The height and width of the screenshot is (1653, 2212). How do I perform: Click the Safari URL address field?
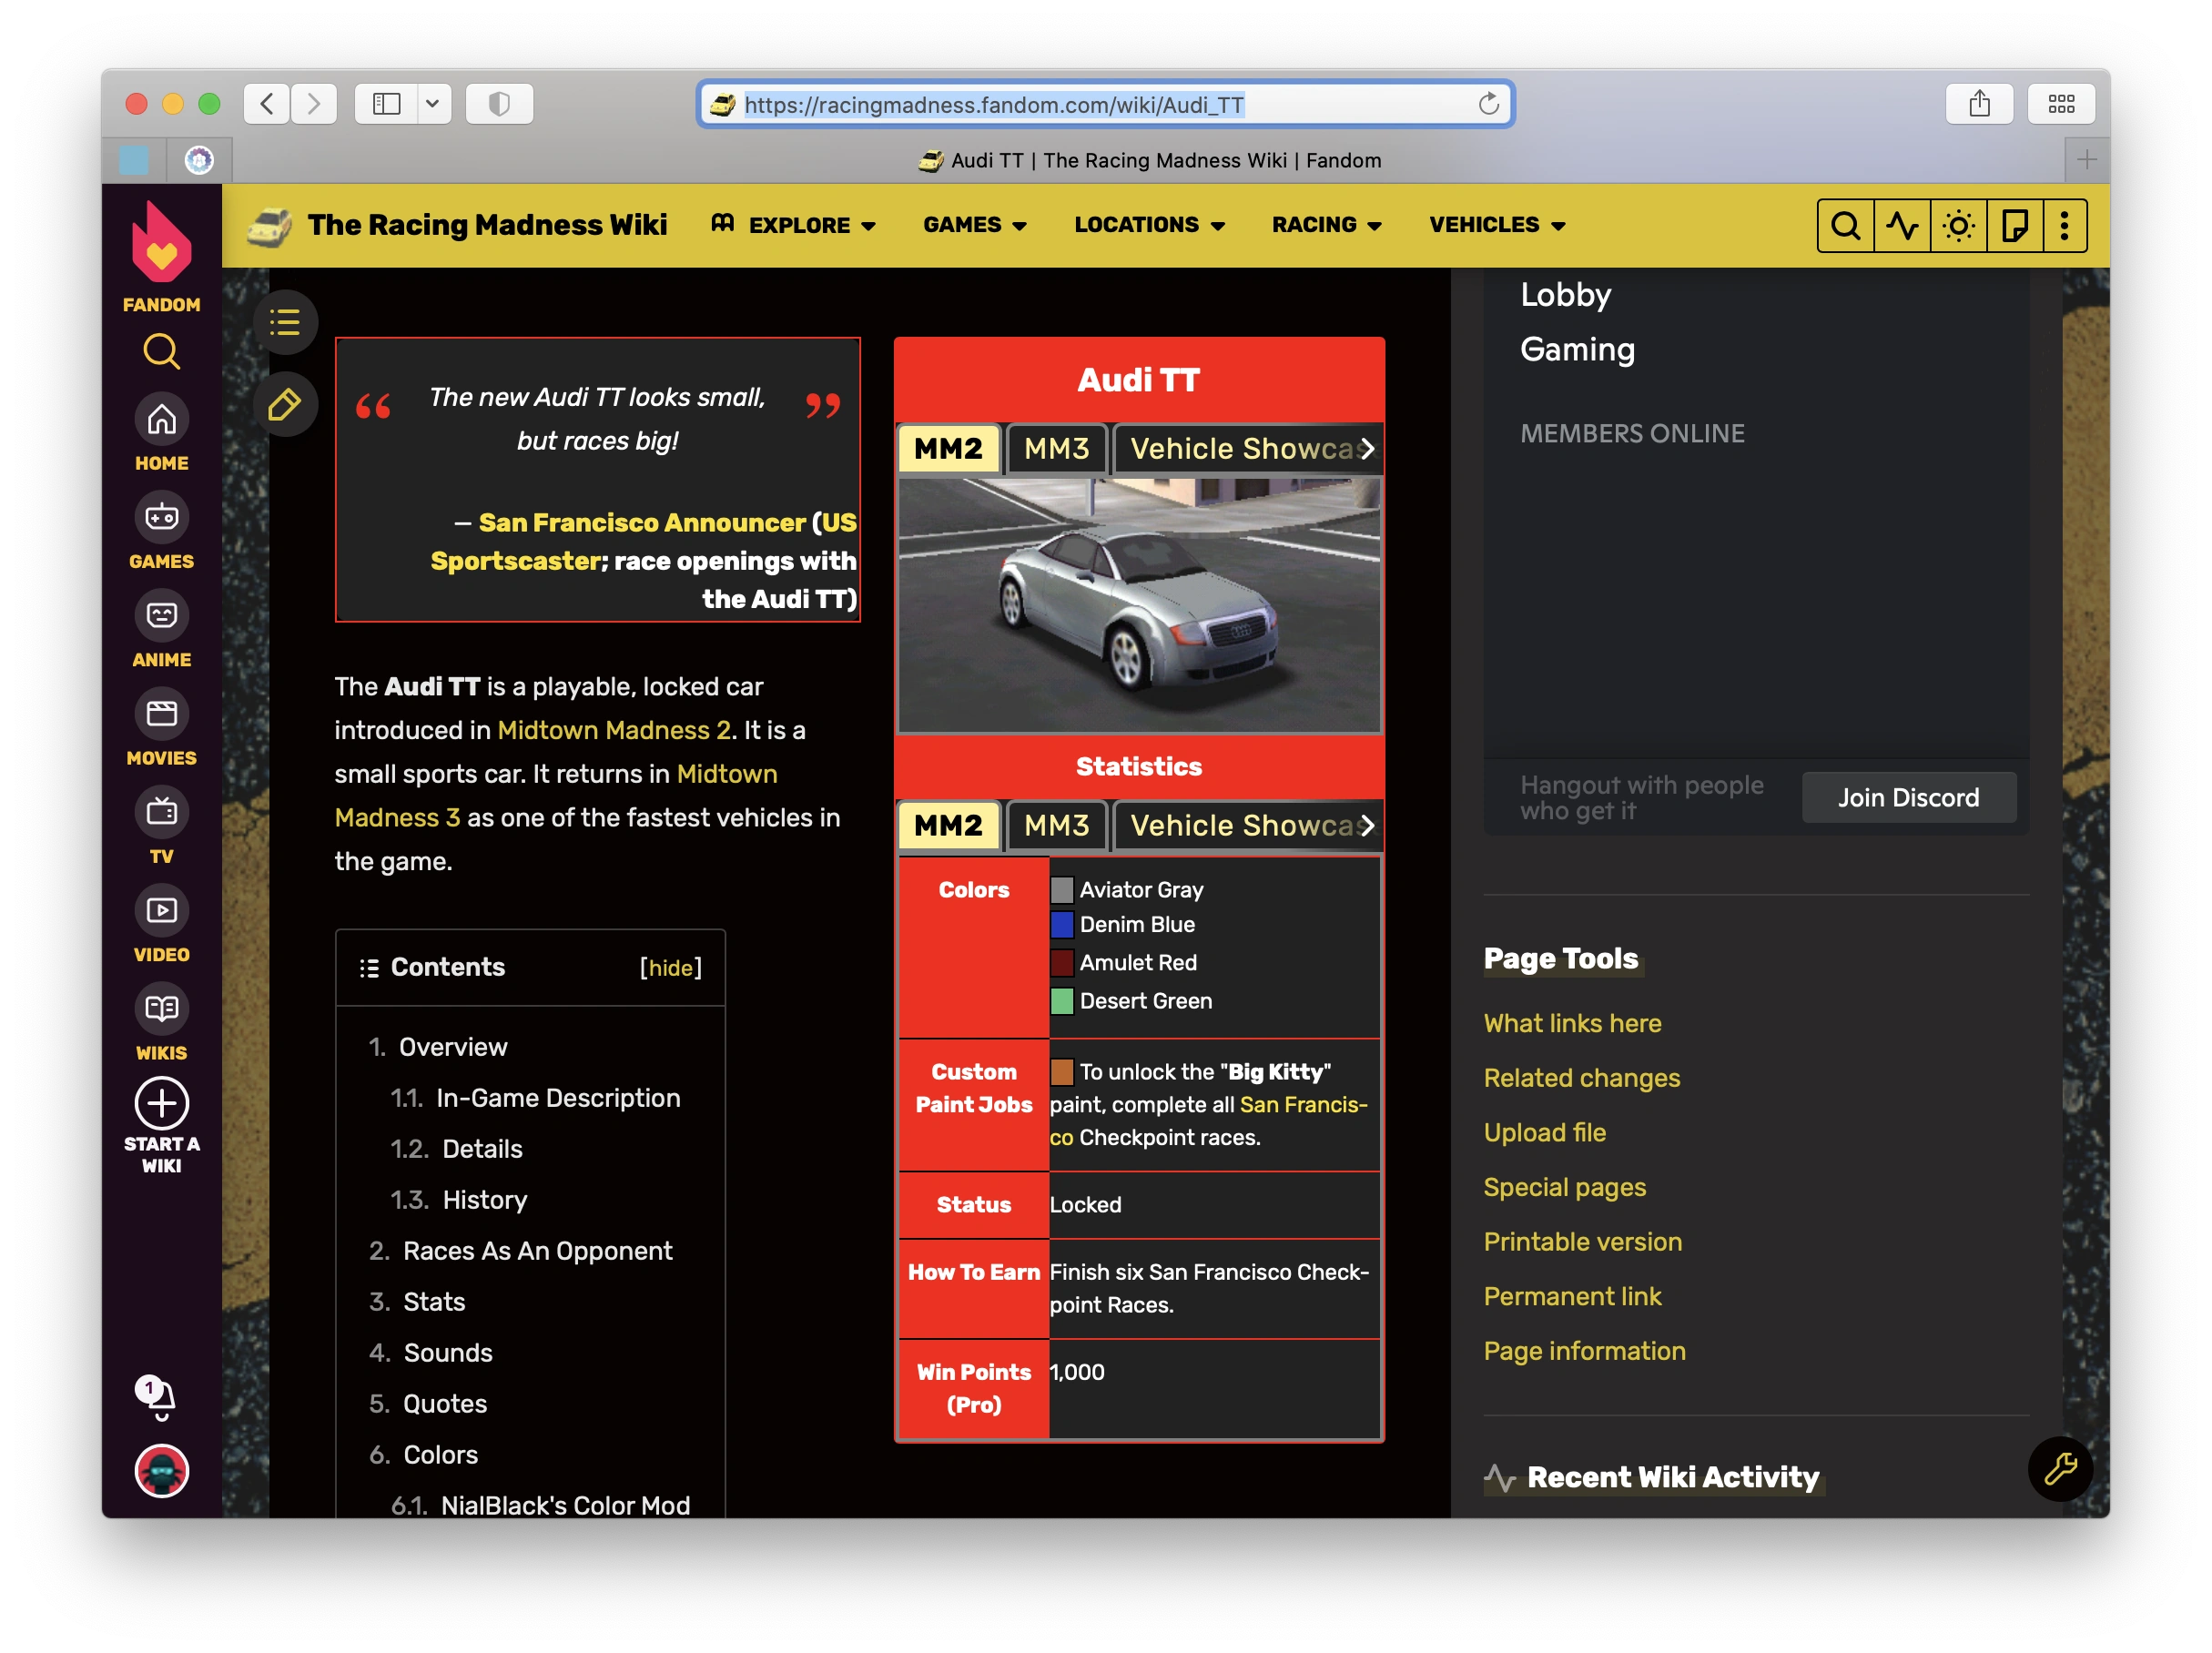(x=1105, y=104)
